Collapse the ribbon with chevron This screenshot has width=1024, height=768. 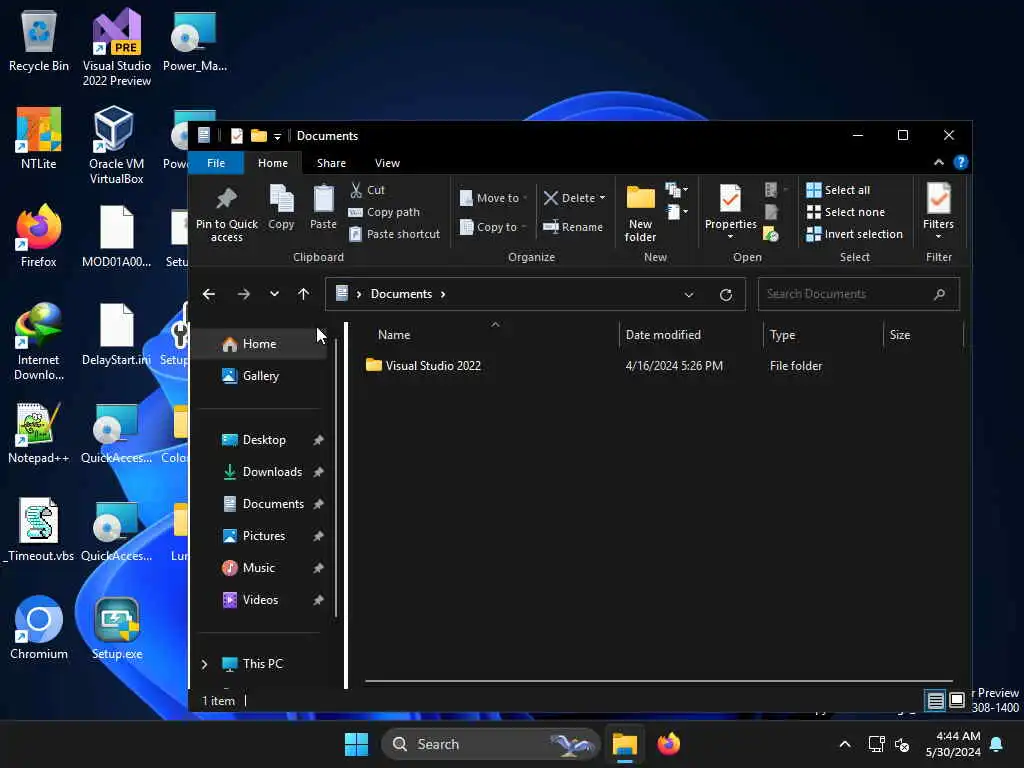(938, 163)
